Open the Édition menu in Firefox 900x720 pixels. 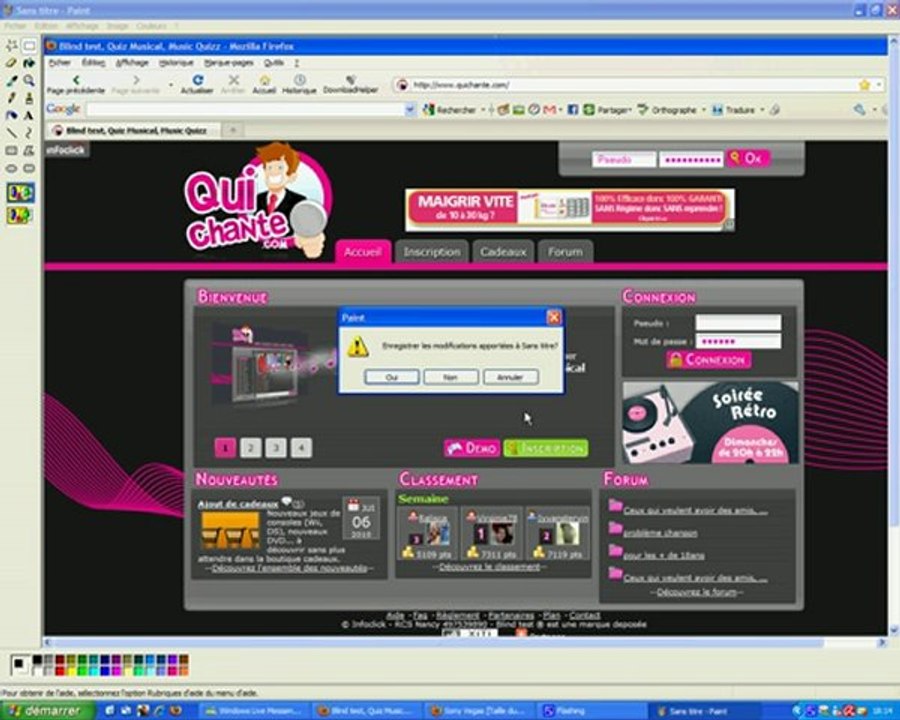[93, 63]
